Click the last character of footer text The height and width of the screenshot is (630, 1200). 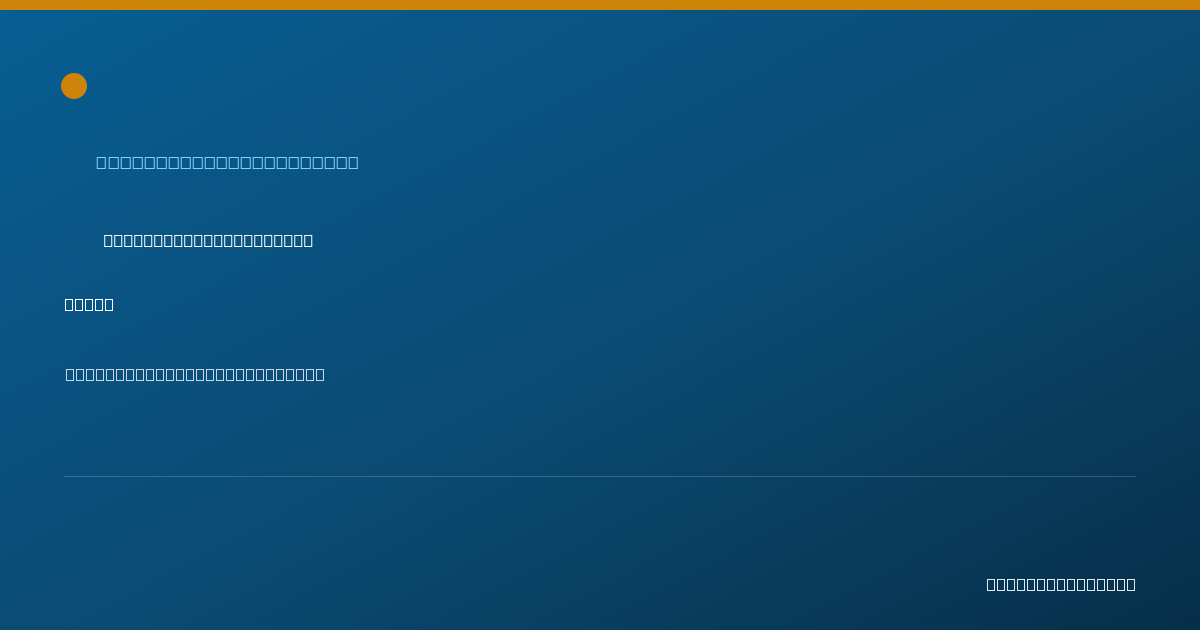[x=1131, y=584]
